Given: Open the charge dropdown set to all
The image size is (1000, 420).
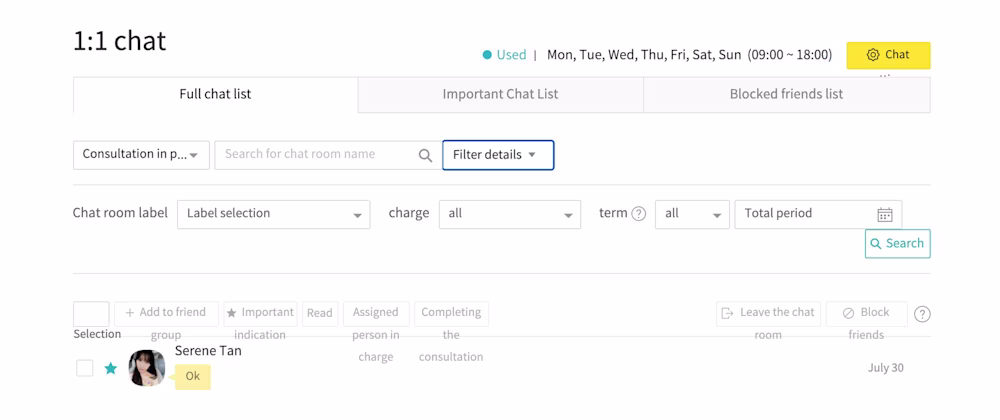Looking at the screenshot, I should point(510,214).
